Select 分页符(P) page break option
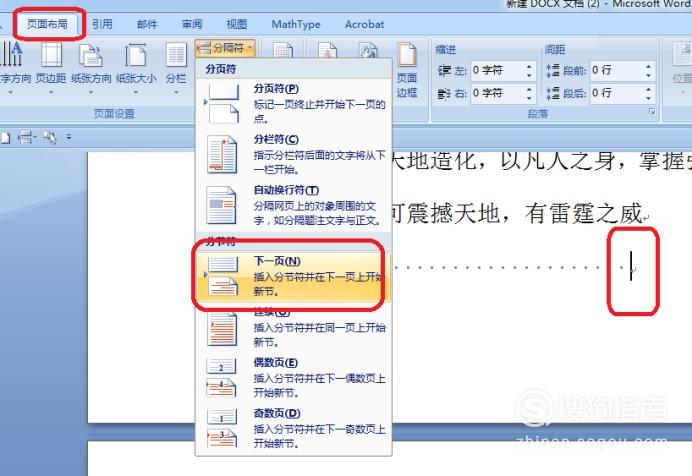This screenshot has height=476, width=692. 293,104
